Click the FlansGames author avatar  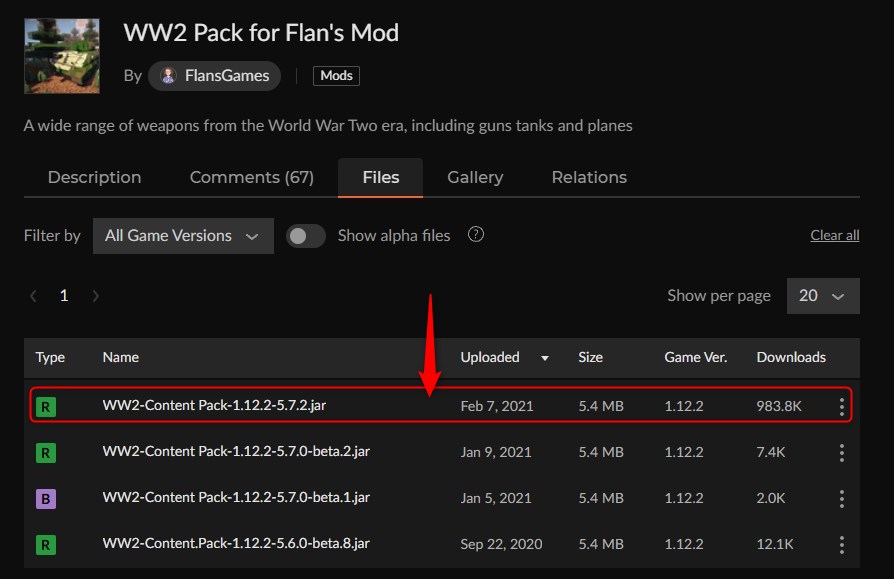pyautogui.click(x=166, y=75)
